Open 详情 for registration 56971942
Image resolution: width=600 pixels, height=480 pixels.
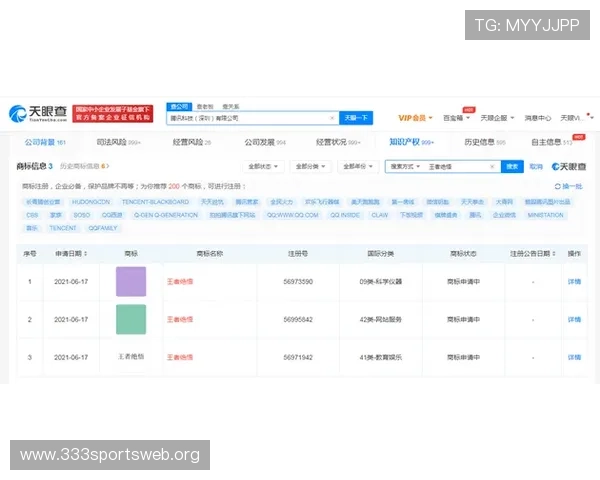(574, 357)
